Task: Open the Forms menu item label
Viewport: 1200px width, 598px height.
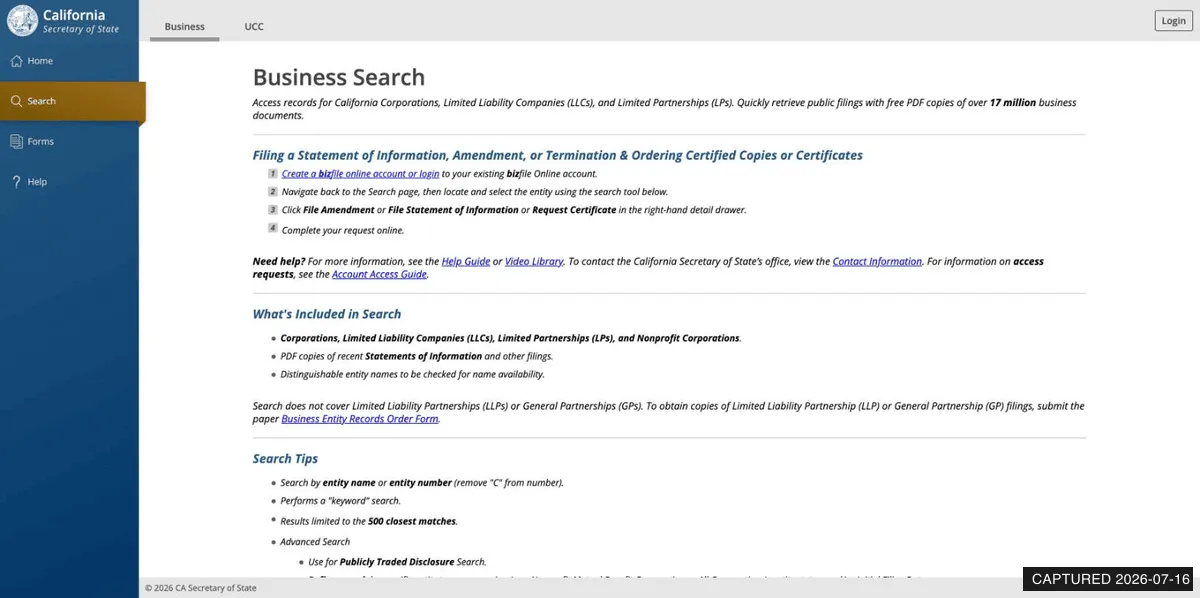Action: pos(41,141)
